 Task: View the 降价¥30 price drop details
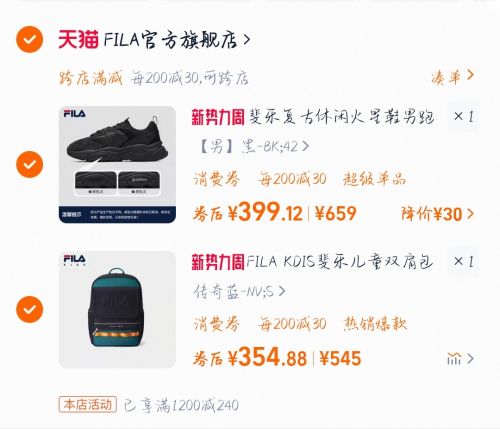437,214
